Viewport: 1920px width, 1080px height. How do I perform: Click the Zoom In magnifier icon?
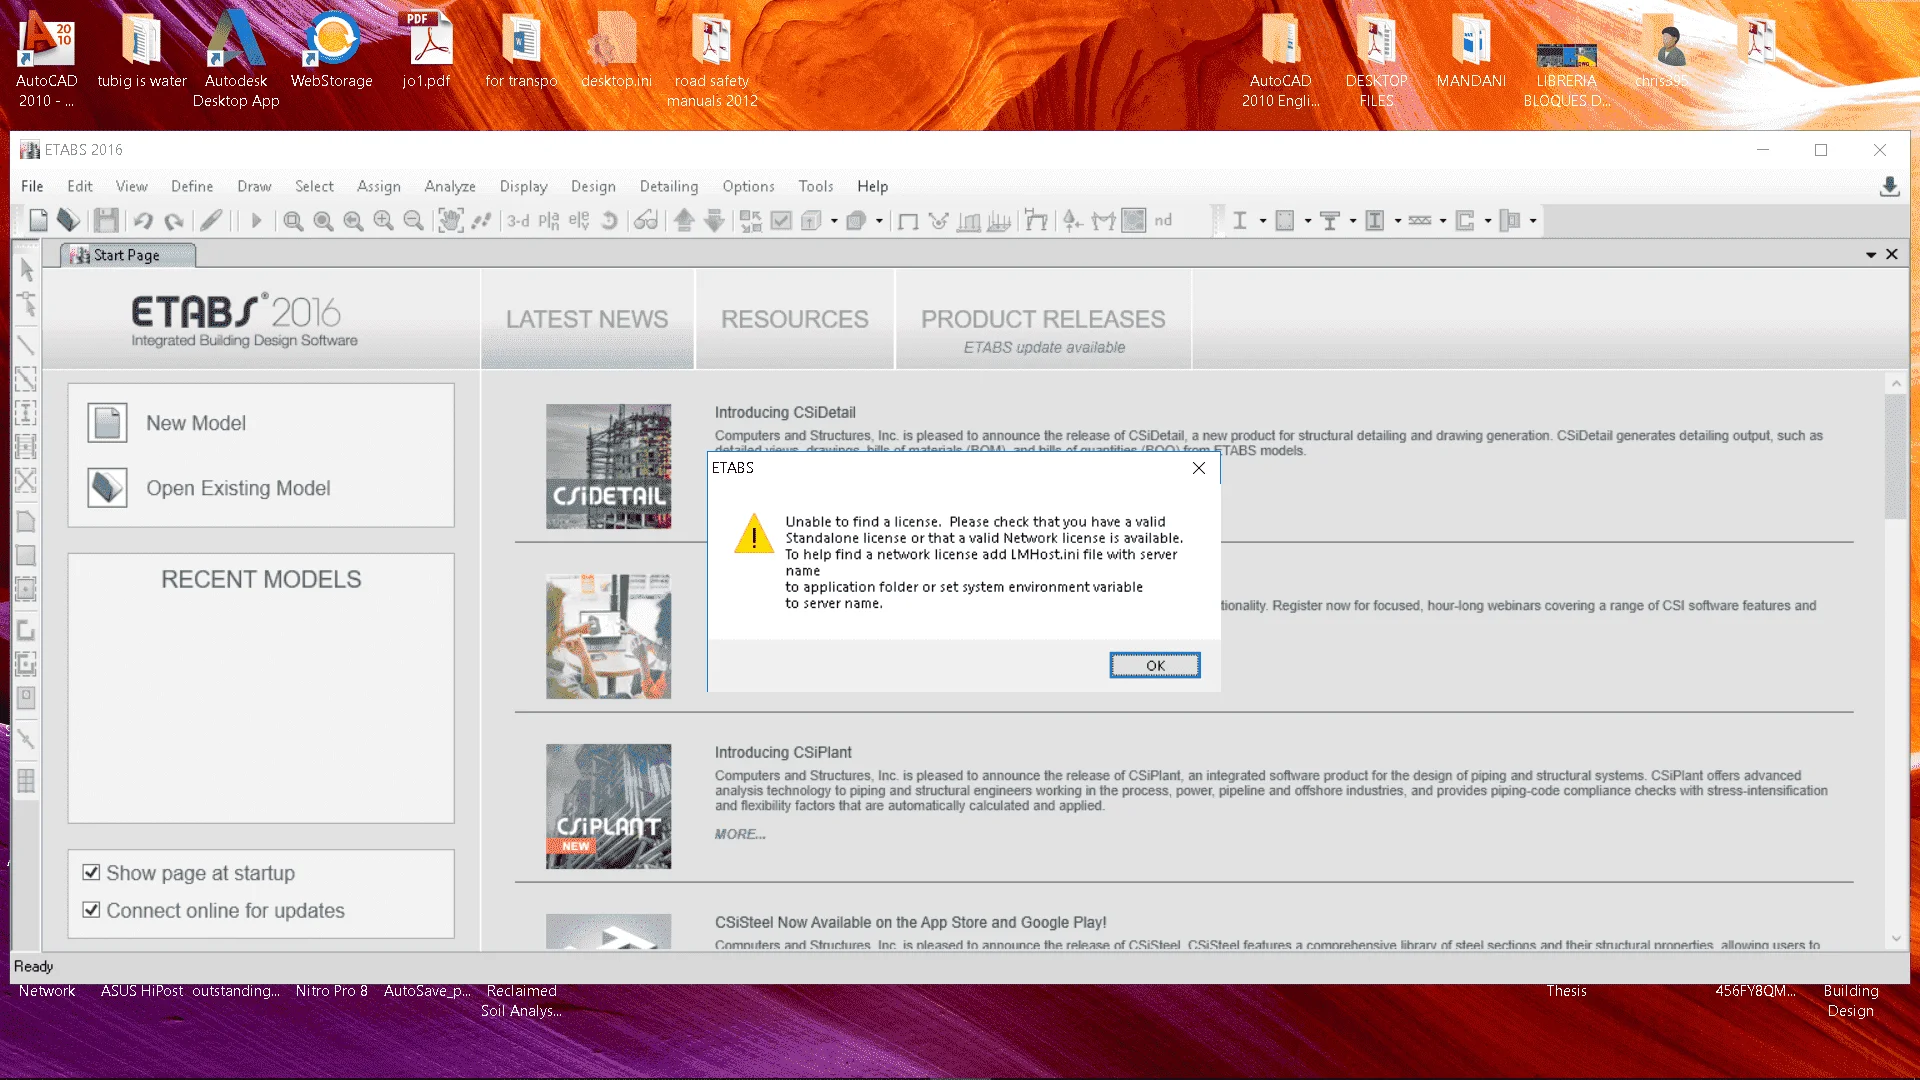click(x=383, y=221)
